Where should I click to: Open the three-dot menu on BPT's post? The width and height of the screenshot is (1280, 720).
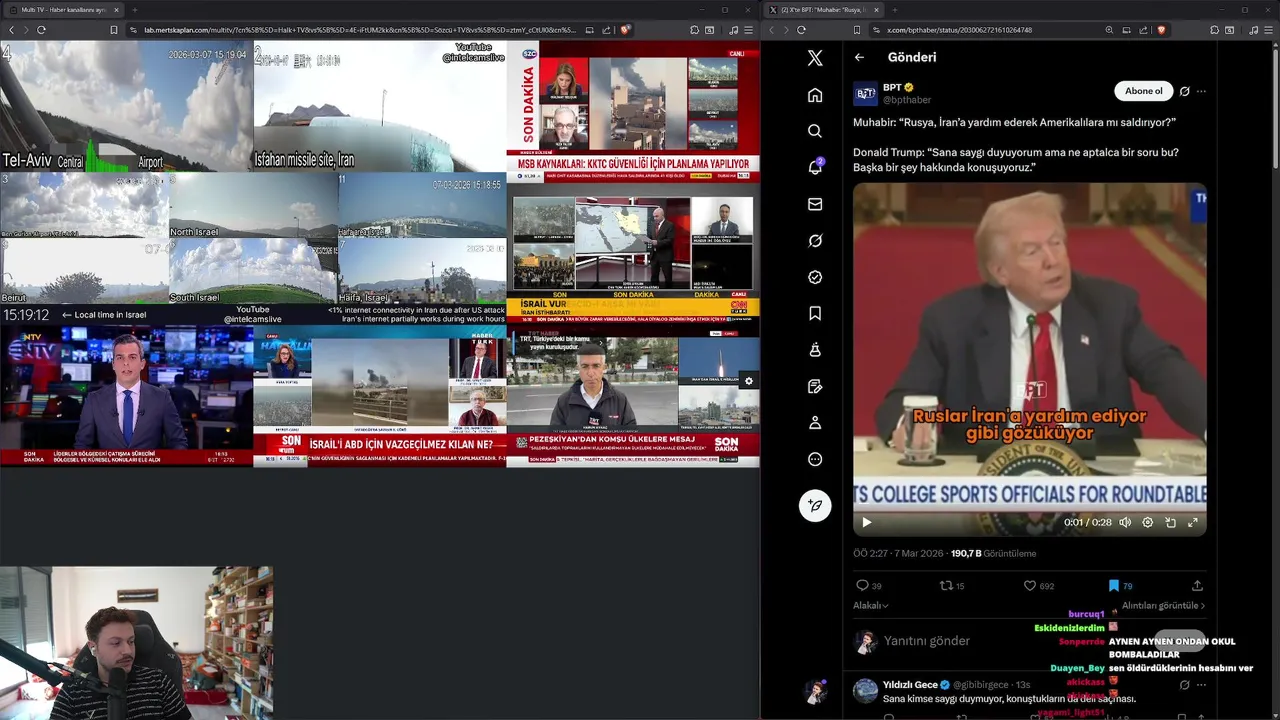click(1201, 91)
